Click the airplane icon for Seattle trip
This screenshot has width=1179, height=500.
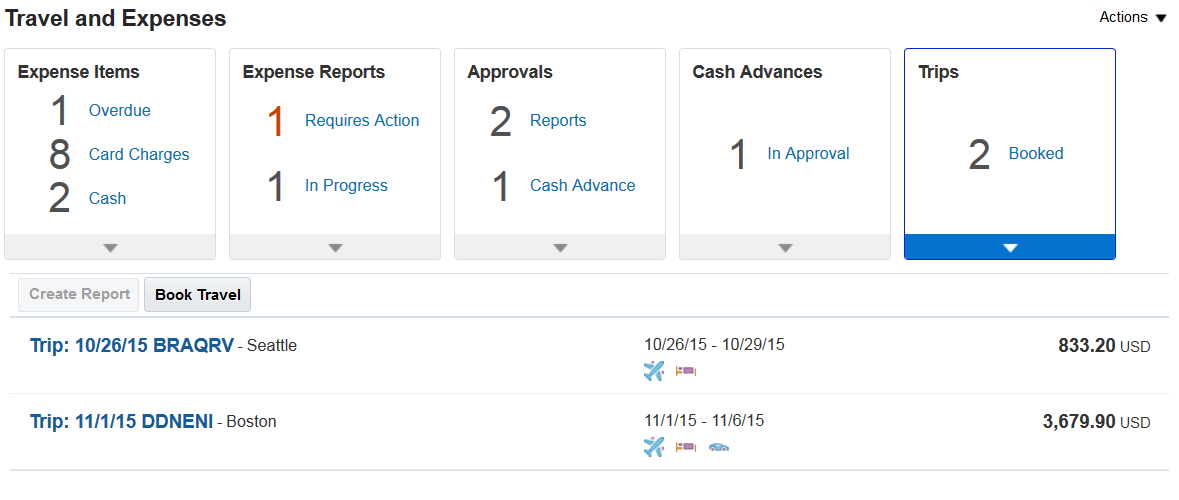[654, 371]
